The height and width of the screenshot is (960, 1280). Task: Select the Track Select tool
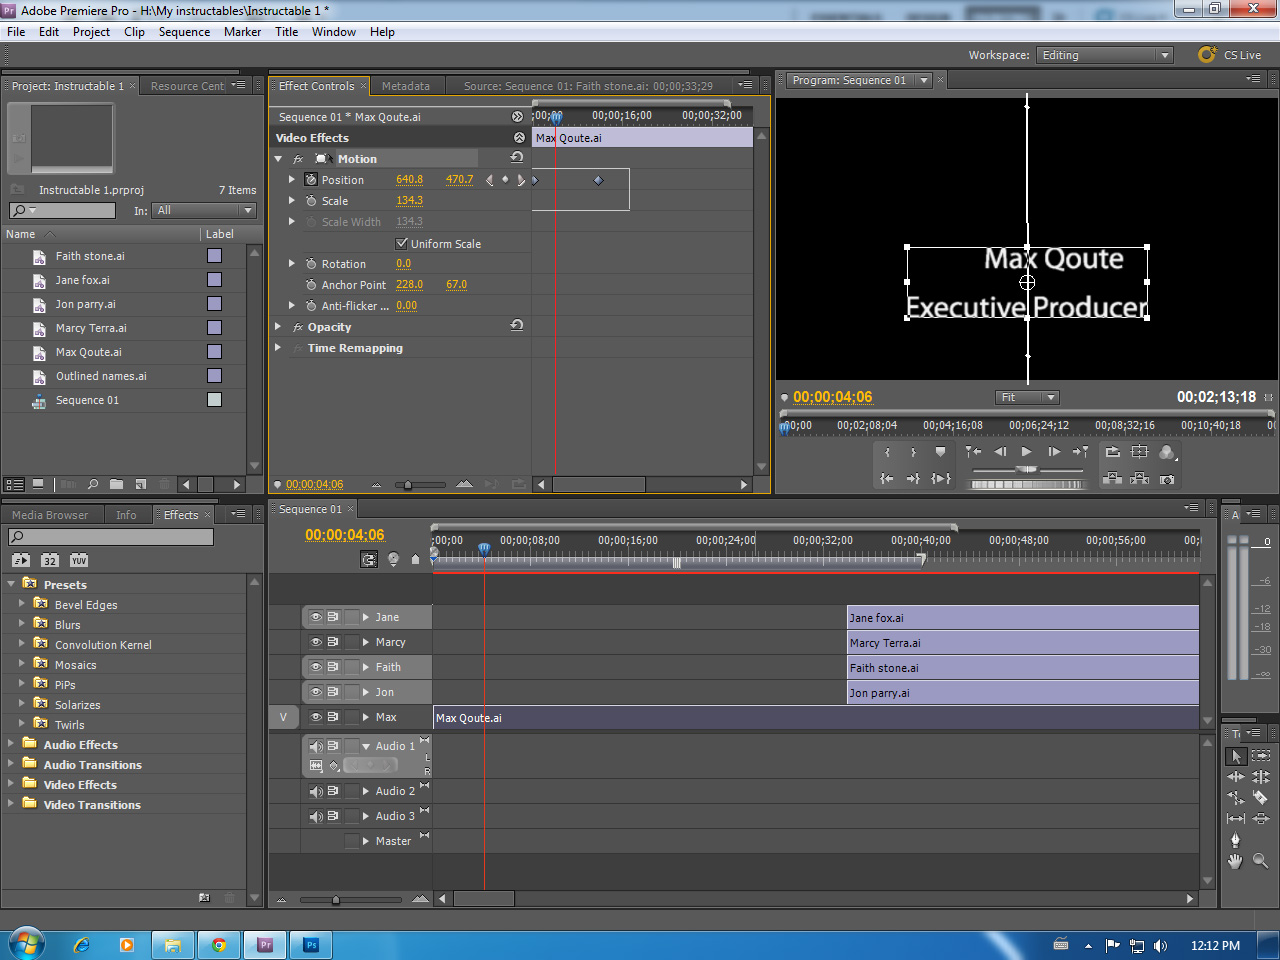pyautogui.click(x=1261, y=755)
